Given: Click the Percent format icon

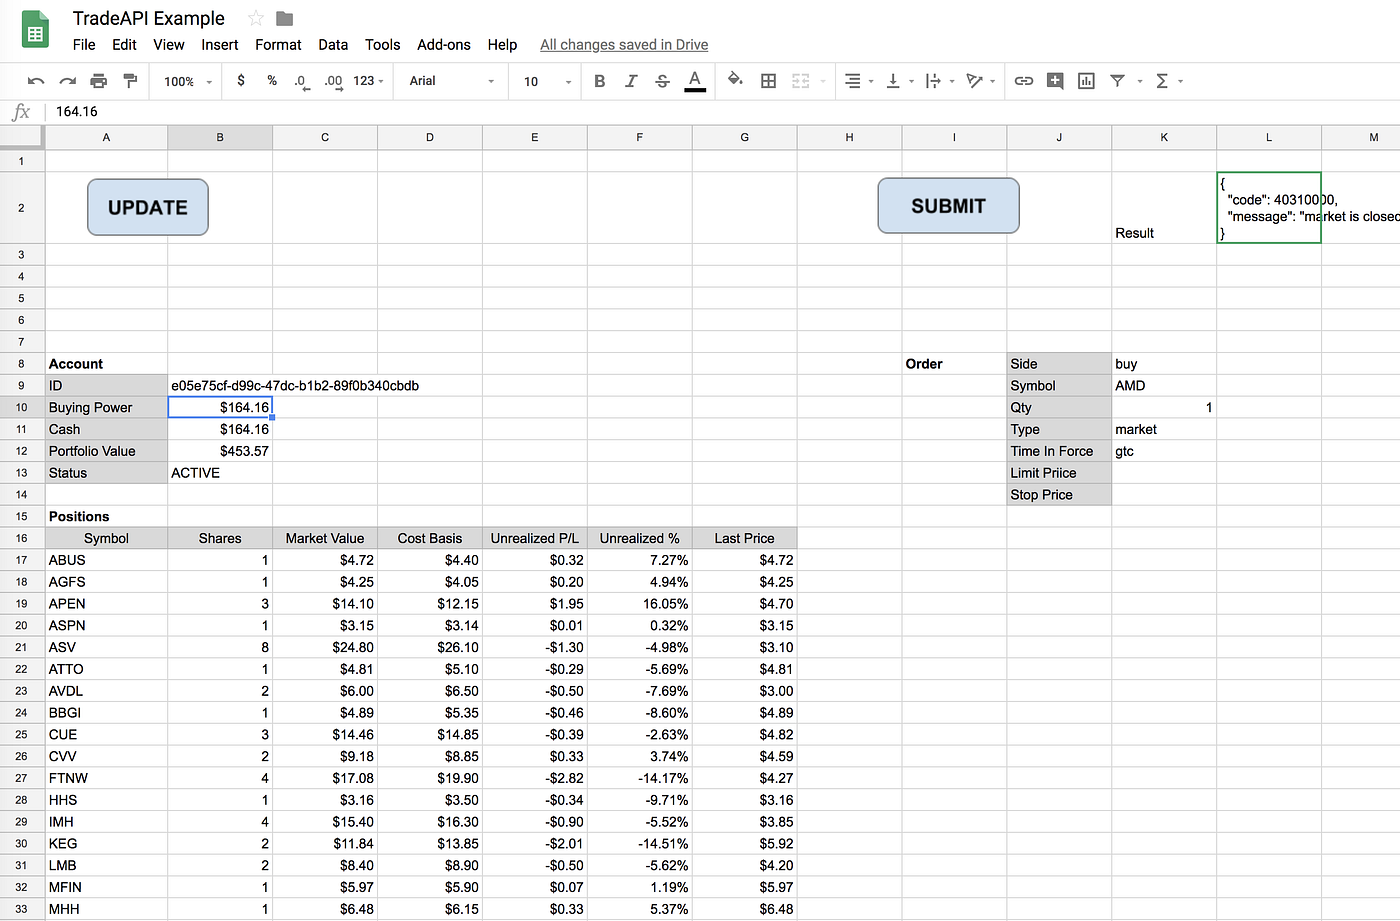Looking at the screenshot, I should click(271, 81).
